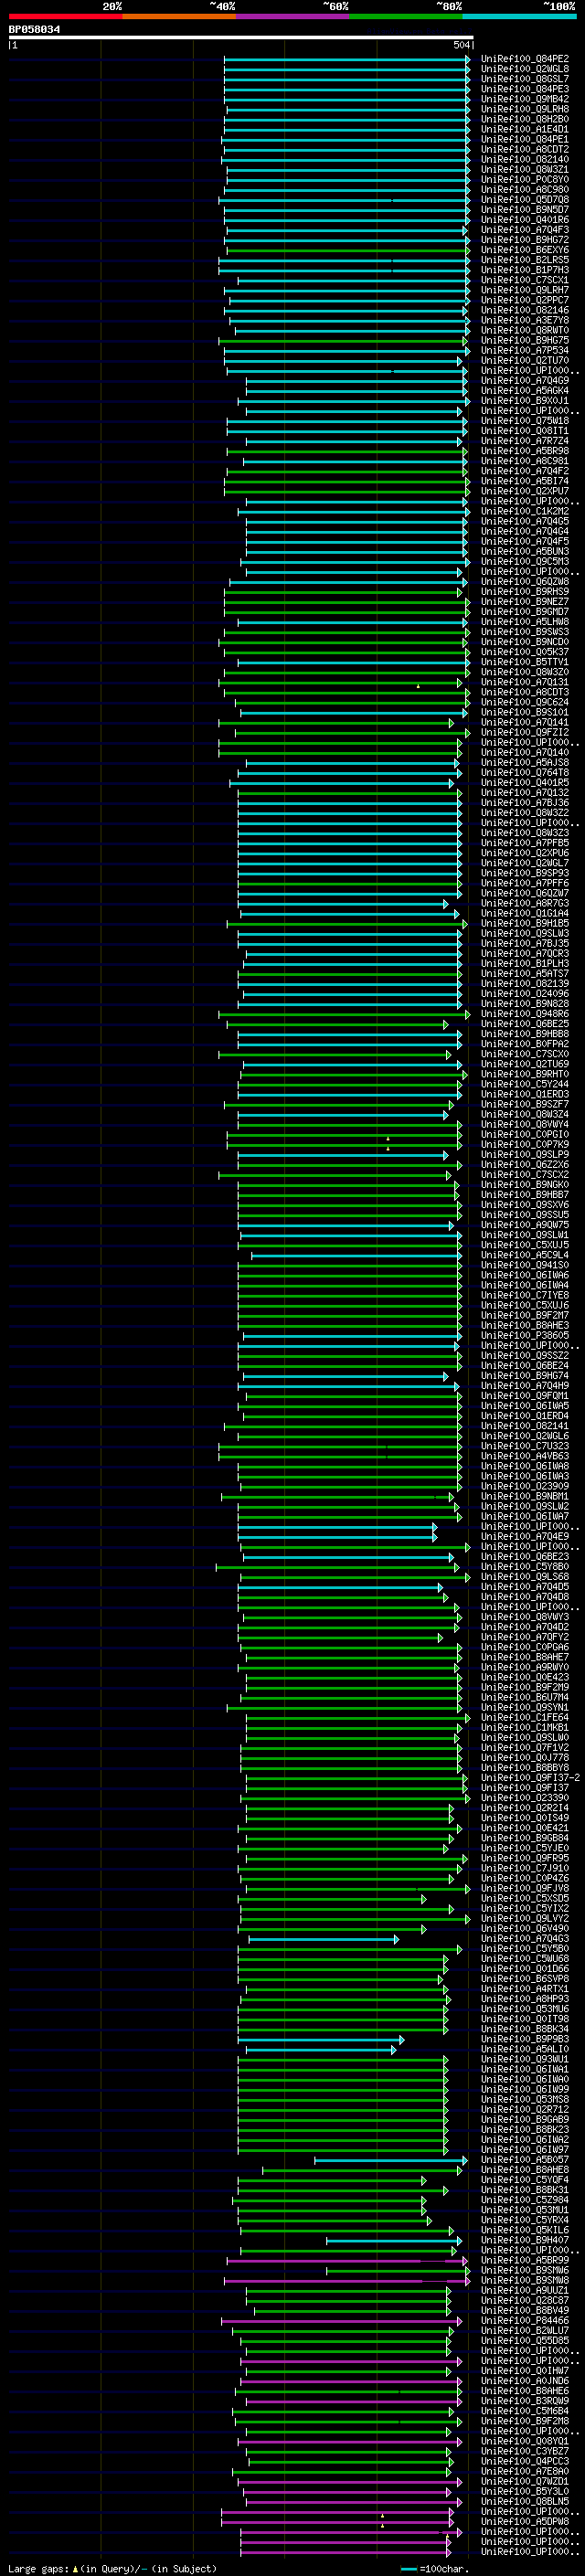The image size is (585, 2576).
Task: Click hit label UniRef100_A5B057
Action: (x=525, y=2160)
